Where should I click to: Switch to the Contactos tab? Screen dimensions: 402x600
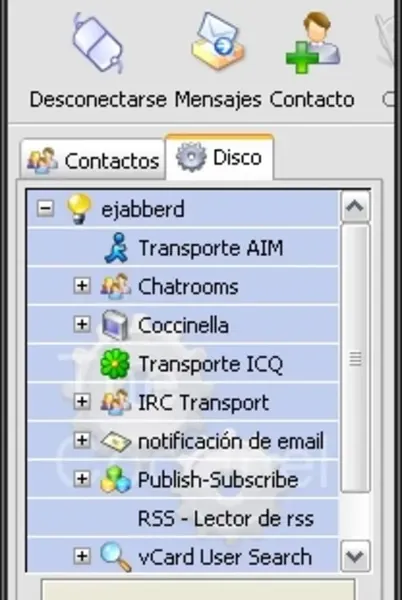[x=93, y=160]
